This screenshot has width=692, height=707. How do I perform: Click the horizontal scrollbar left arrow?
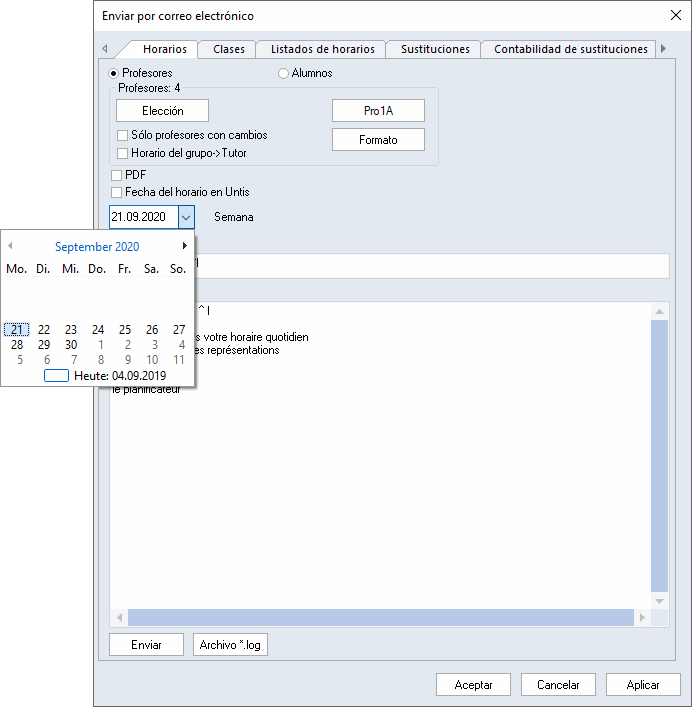click(x=119, y=617)
